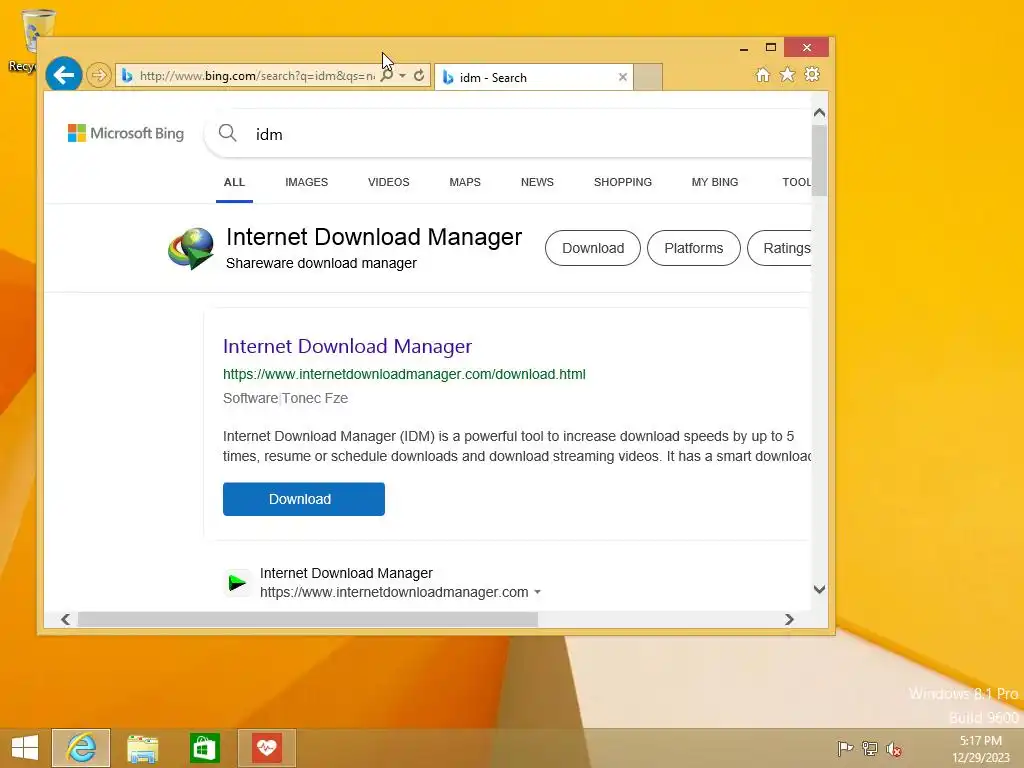Switch to VIDEOS tab
1024x768 pixels.
tap(389, 182)
